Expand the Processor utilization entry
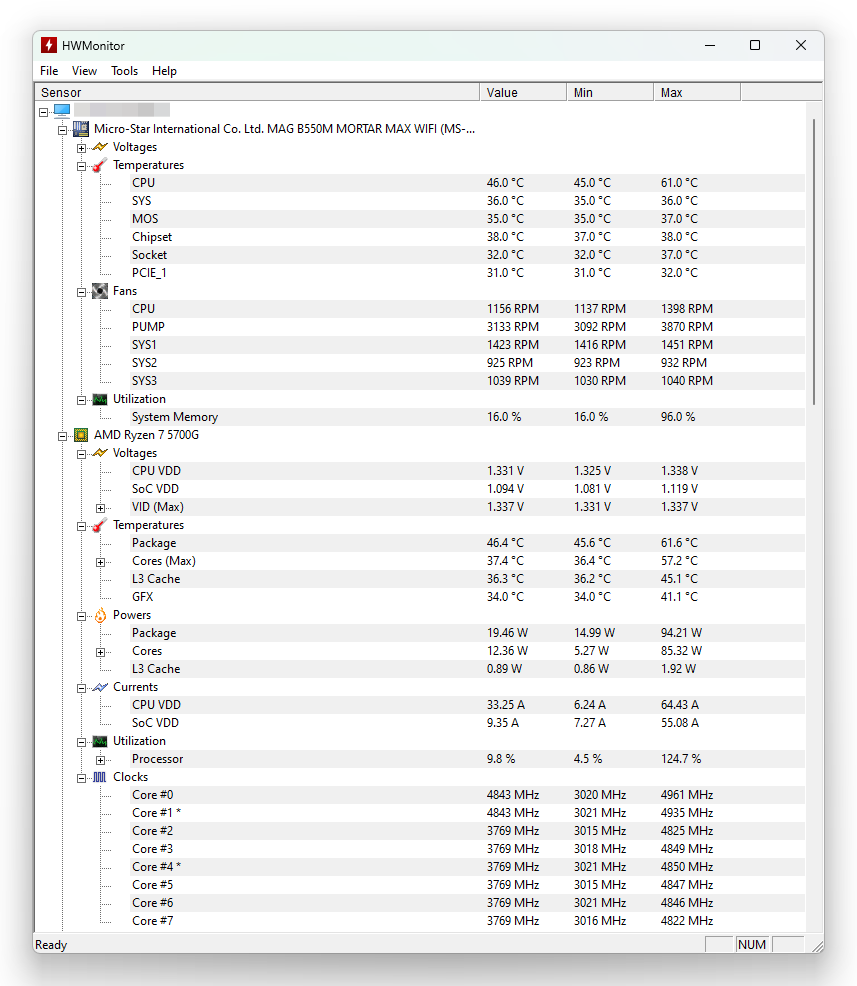Viewport: 857px width, 986px height. [101, 760]
